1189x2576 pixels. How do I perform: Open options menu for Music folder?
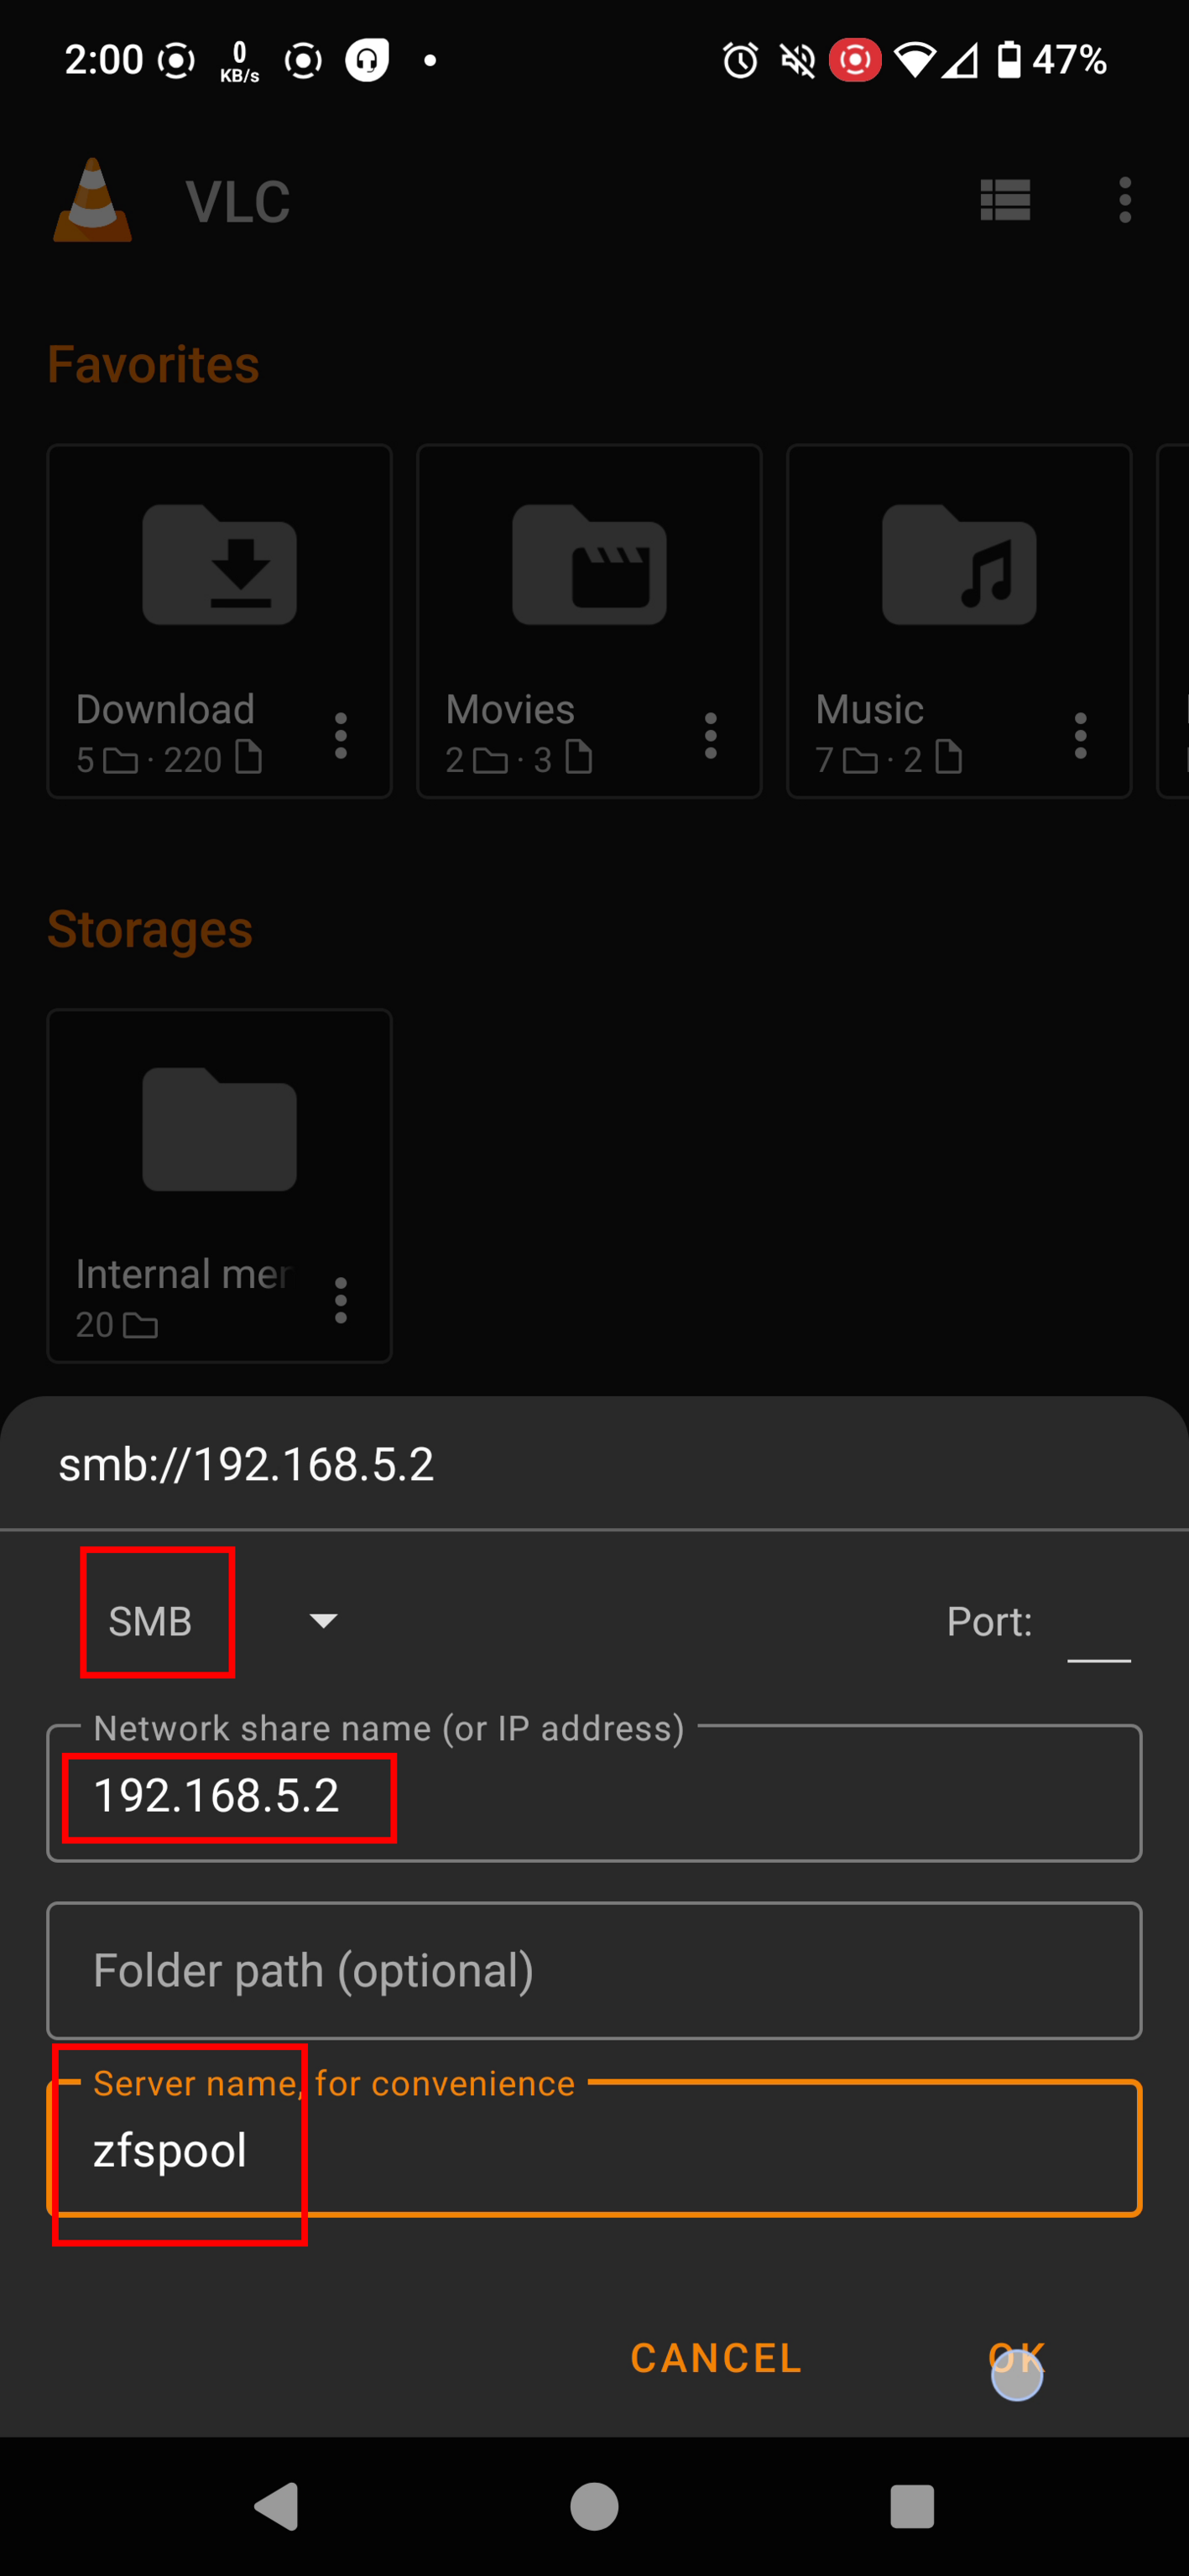(1080, 736)
